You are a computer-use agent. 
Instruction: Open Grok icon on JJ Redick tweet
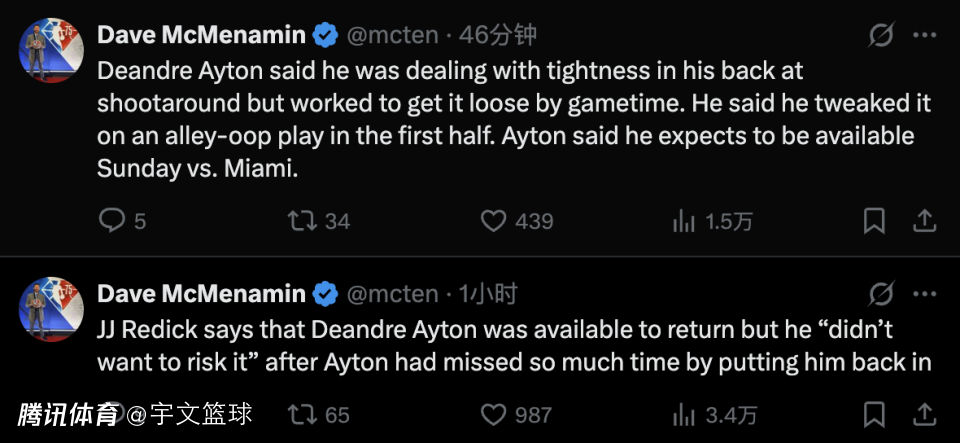coord(881,294)
